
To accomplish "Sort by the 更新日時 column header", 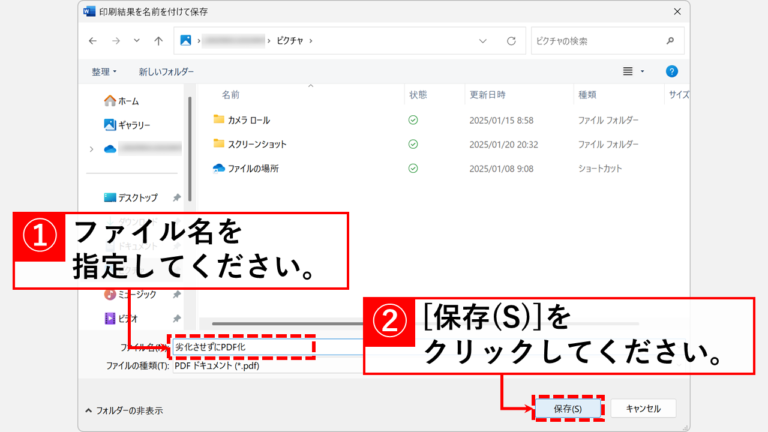I will coord(492,94).
